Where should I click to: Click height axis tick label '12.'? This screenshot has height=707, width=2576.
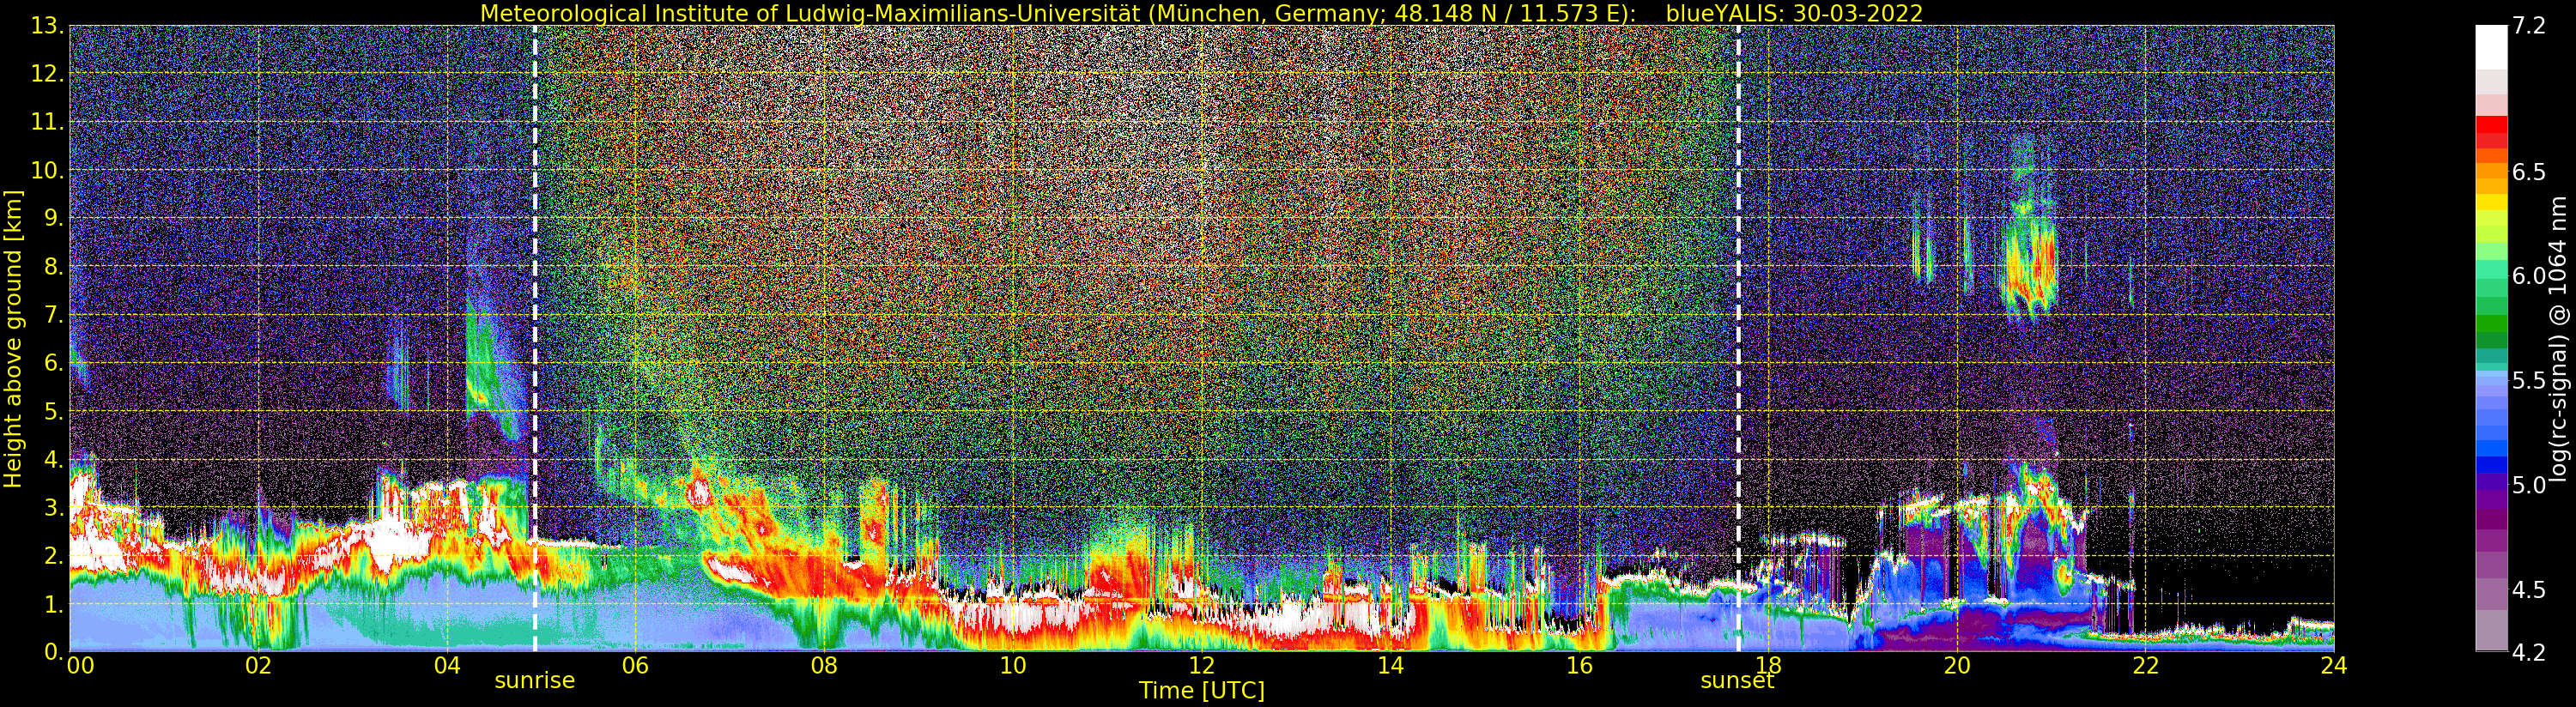48,74
